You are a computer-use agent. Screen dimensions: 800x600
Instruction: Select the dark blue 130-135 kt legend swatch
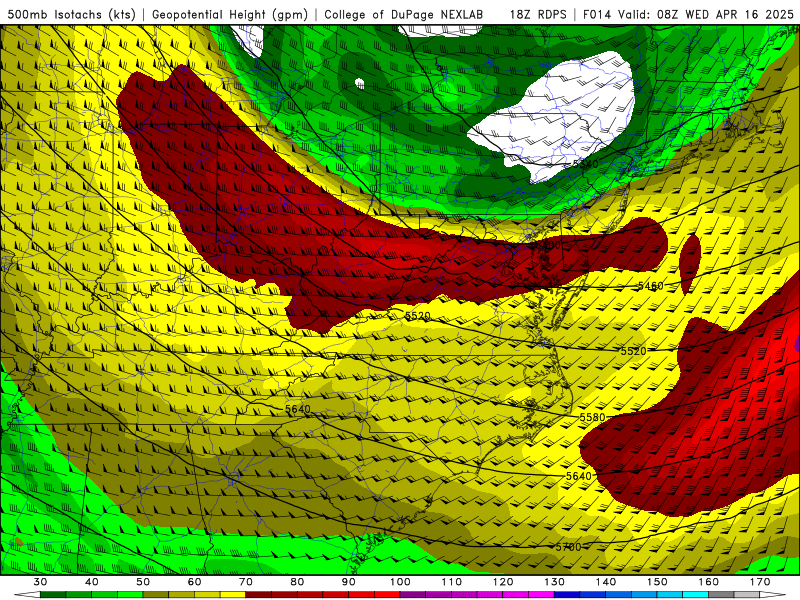tap(567, 595)
